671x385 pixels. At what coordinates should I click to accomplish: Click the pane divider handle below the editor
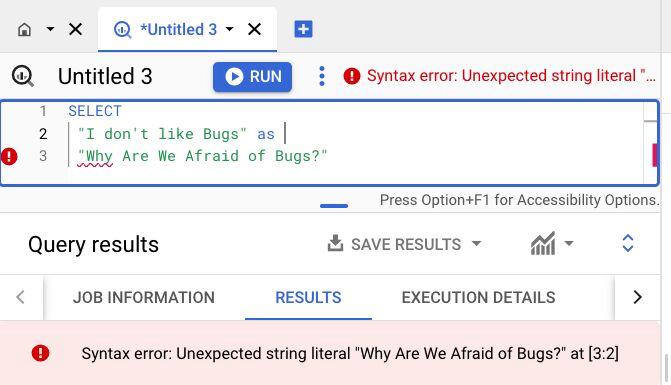click(334, 206)
